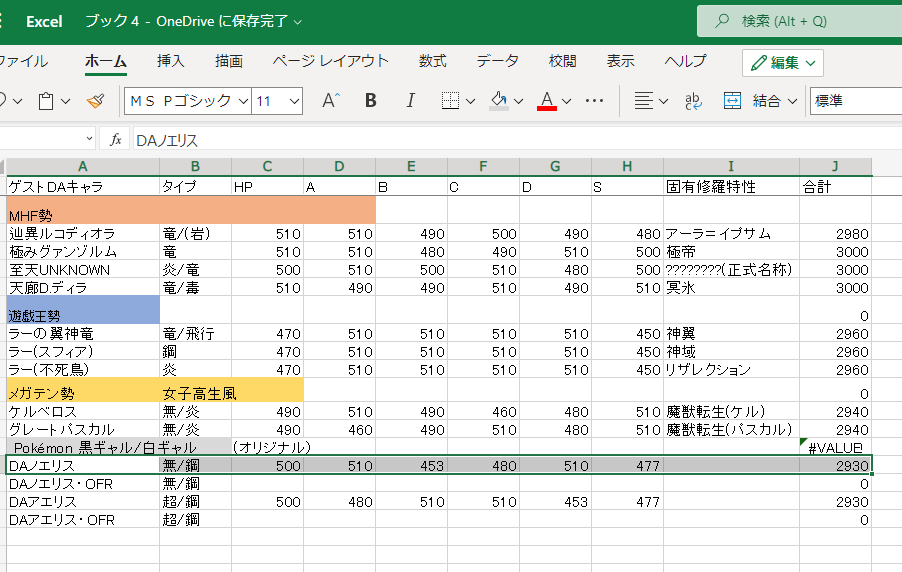Select the cell 辿異ルコディオラ
The image size is (902, 572).
[83, 234]
